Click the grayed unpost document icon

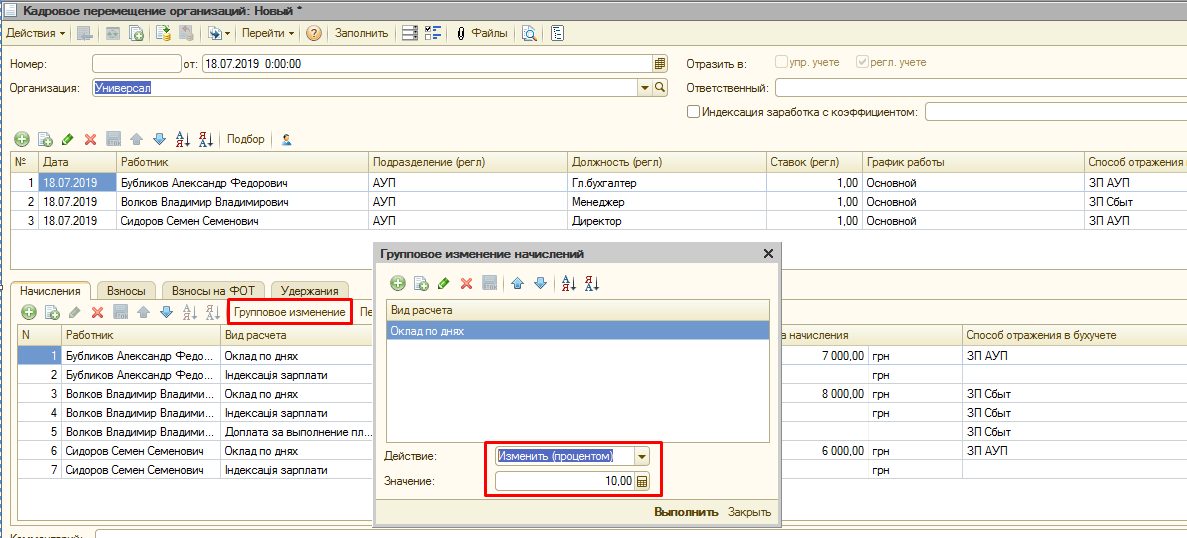[x=185, y=33]
